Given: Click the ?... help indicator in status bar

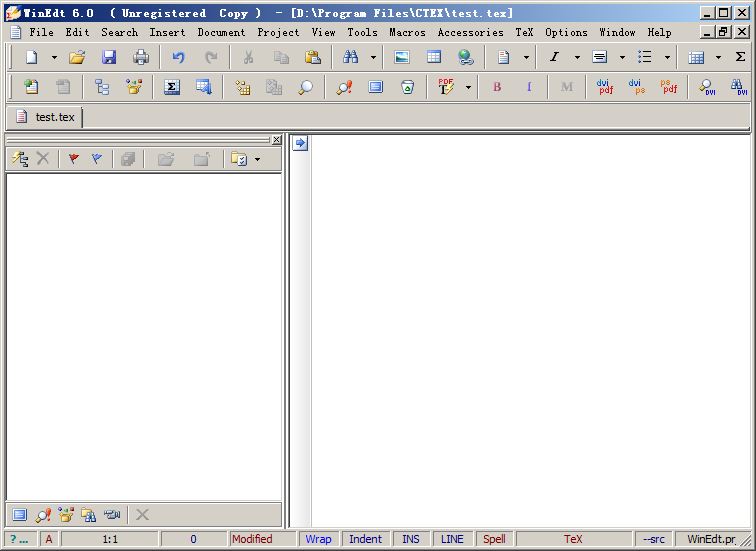Looking at the screenshot, I should pos(19,539).
